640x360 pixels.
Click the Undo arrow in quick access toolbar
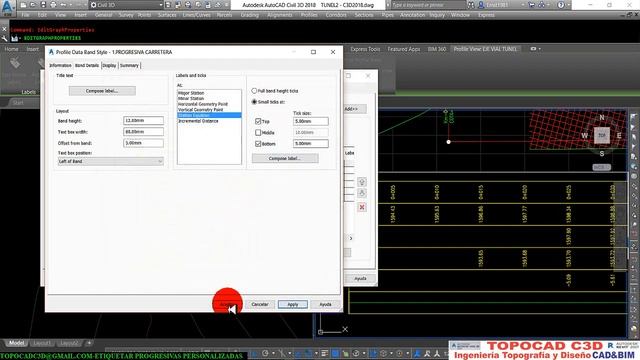pos(64,5)
